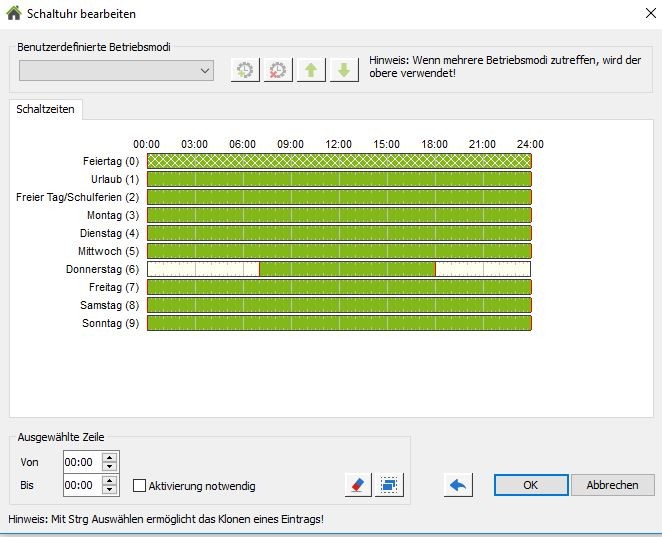Click the Montag (3) row label

coord(113,215)
